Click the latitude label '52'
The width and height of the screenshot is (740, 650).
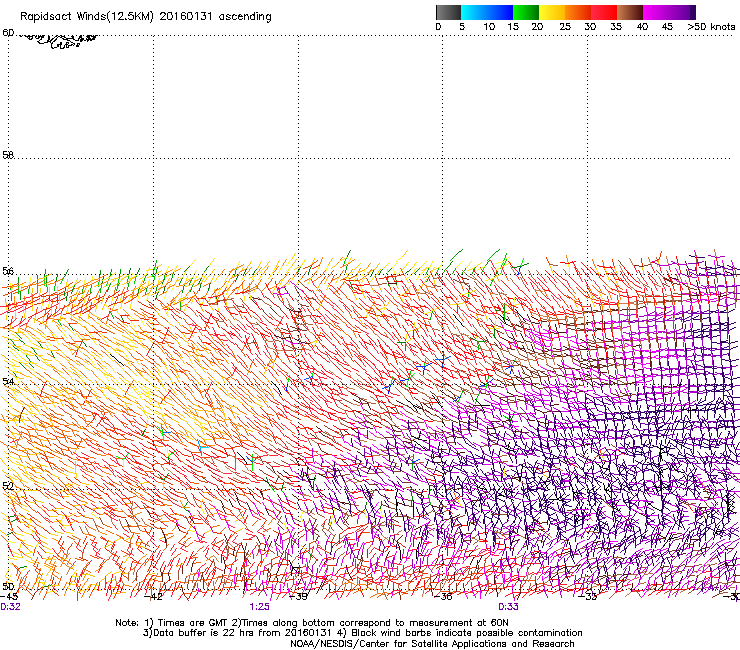8,486
